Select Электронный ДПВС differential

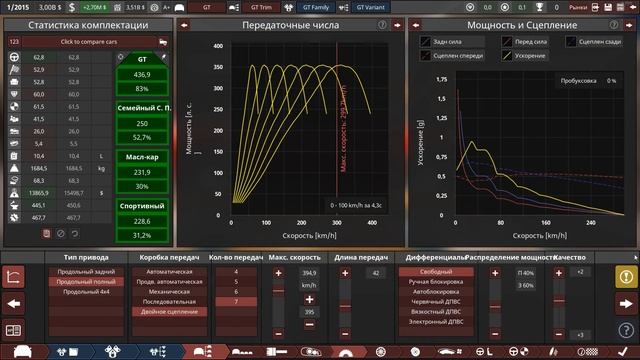pyautogui.click(x=436, y=322)
